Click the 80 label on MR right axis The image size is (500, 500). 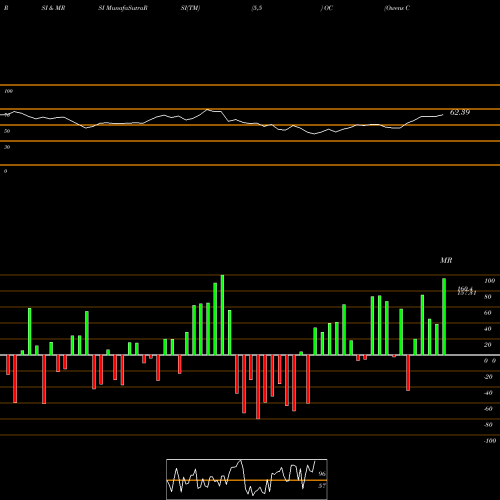[487, 297]
